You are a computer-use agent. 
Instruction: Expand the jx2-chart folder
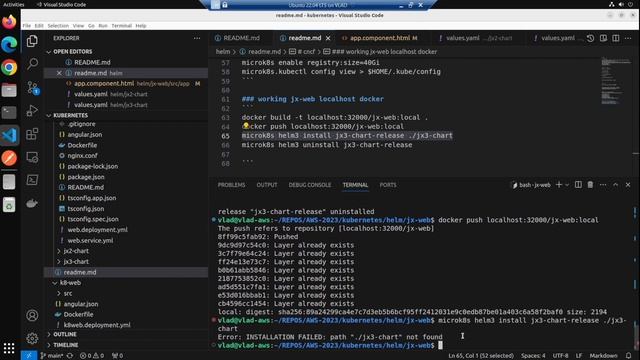click(76, 251)
